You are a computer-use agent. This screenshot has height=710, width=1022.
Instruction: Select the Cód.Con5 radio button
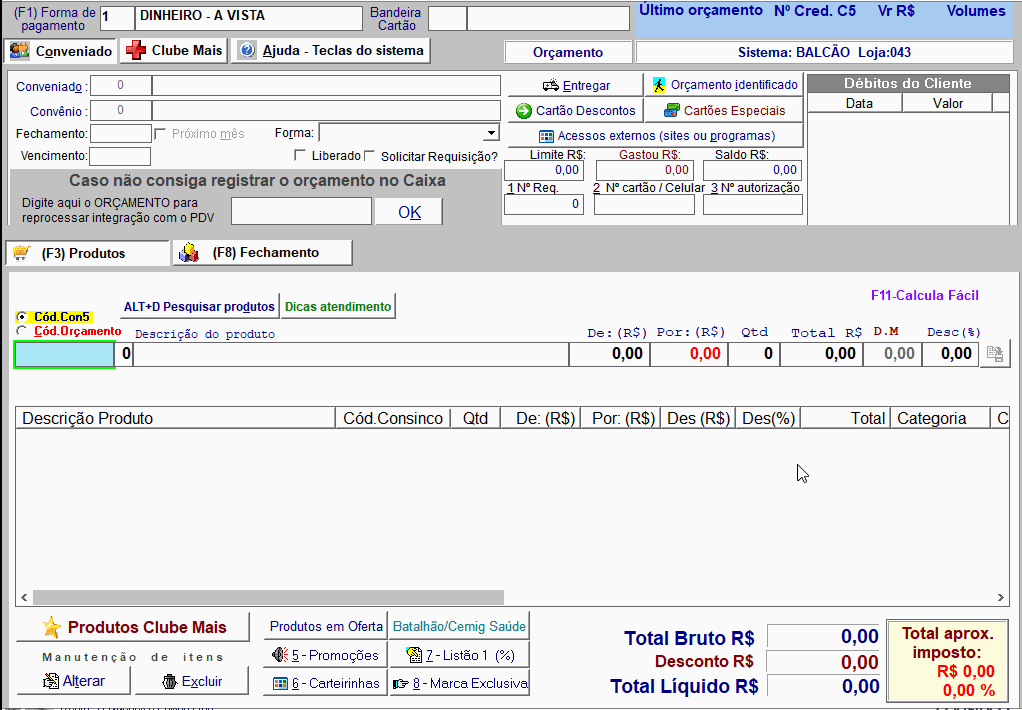[22, 316]
